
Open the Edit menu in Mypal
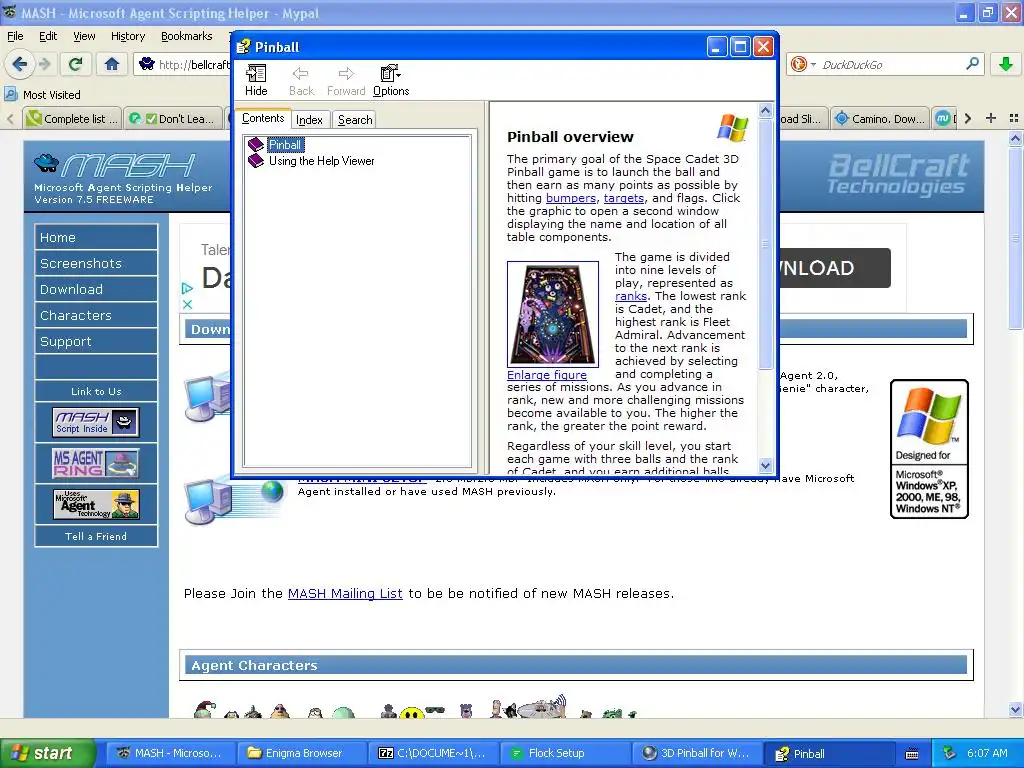(x=48, y=36)
